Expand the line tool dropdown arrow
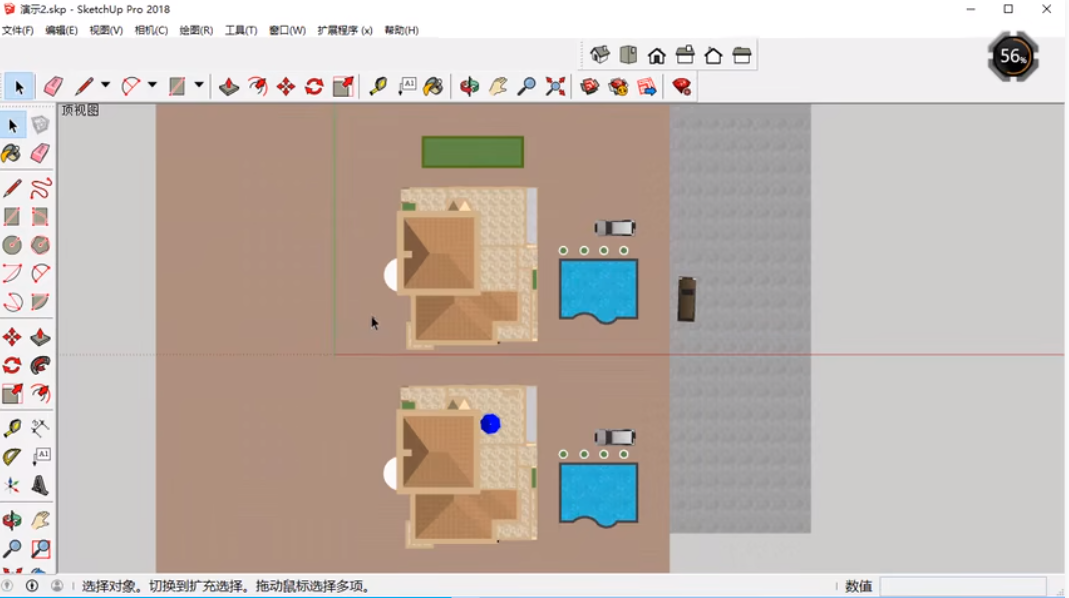Screen dimensions: 1069x598 105,86
